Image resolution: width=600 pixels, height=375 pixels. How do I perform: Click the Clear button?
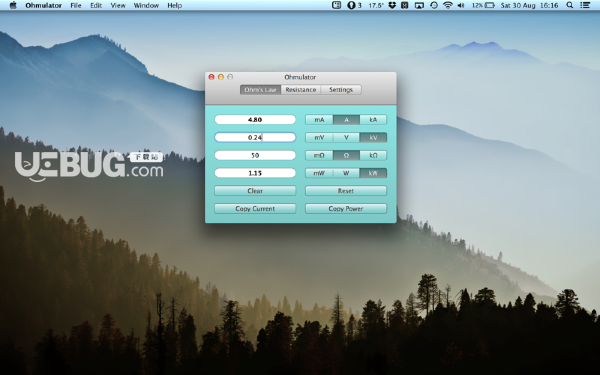pos(255,191)
